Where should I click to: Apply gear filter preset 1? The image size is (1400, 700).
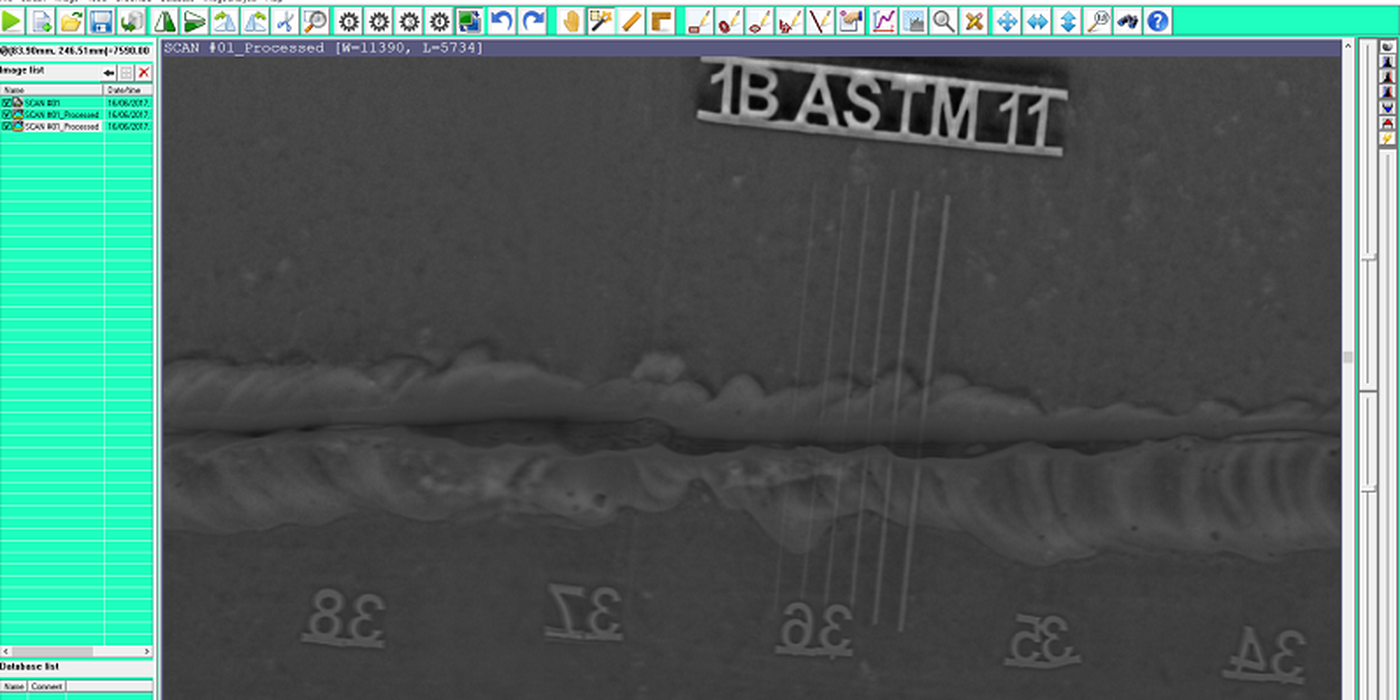pos(349,20)
